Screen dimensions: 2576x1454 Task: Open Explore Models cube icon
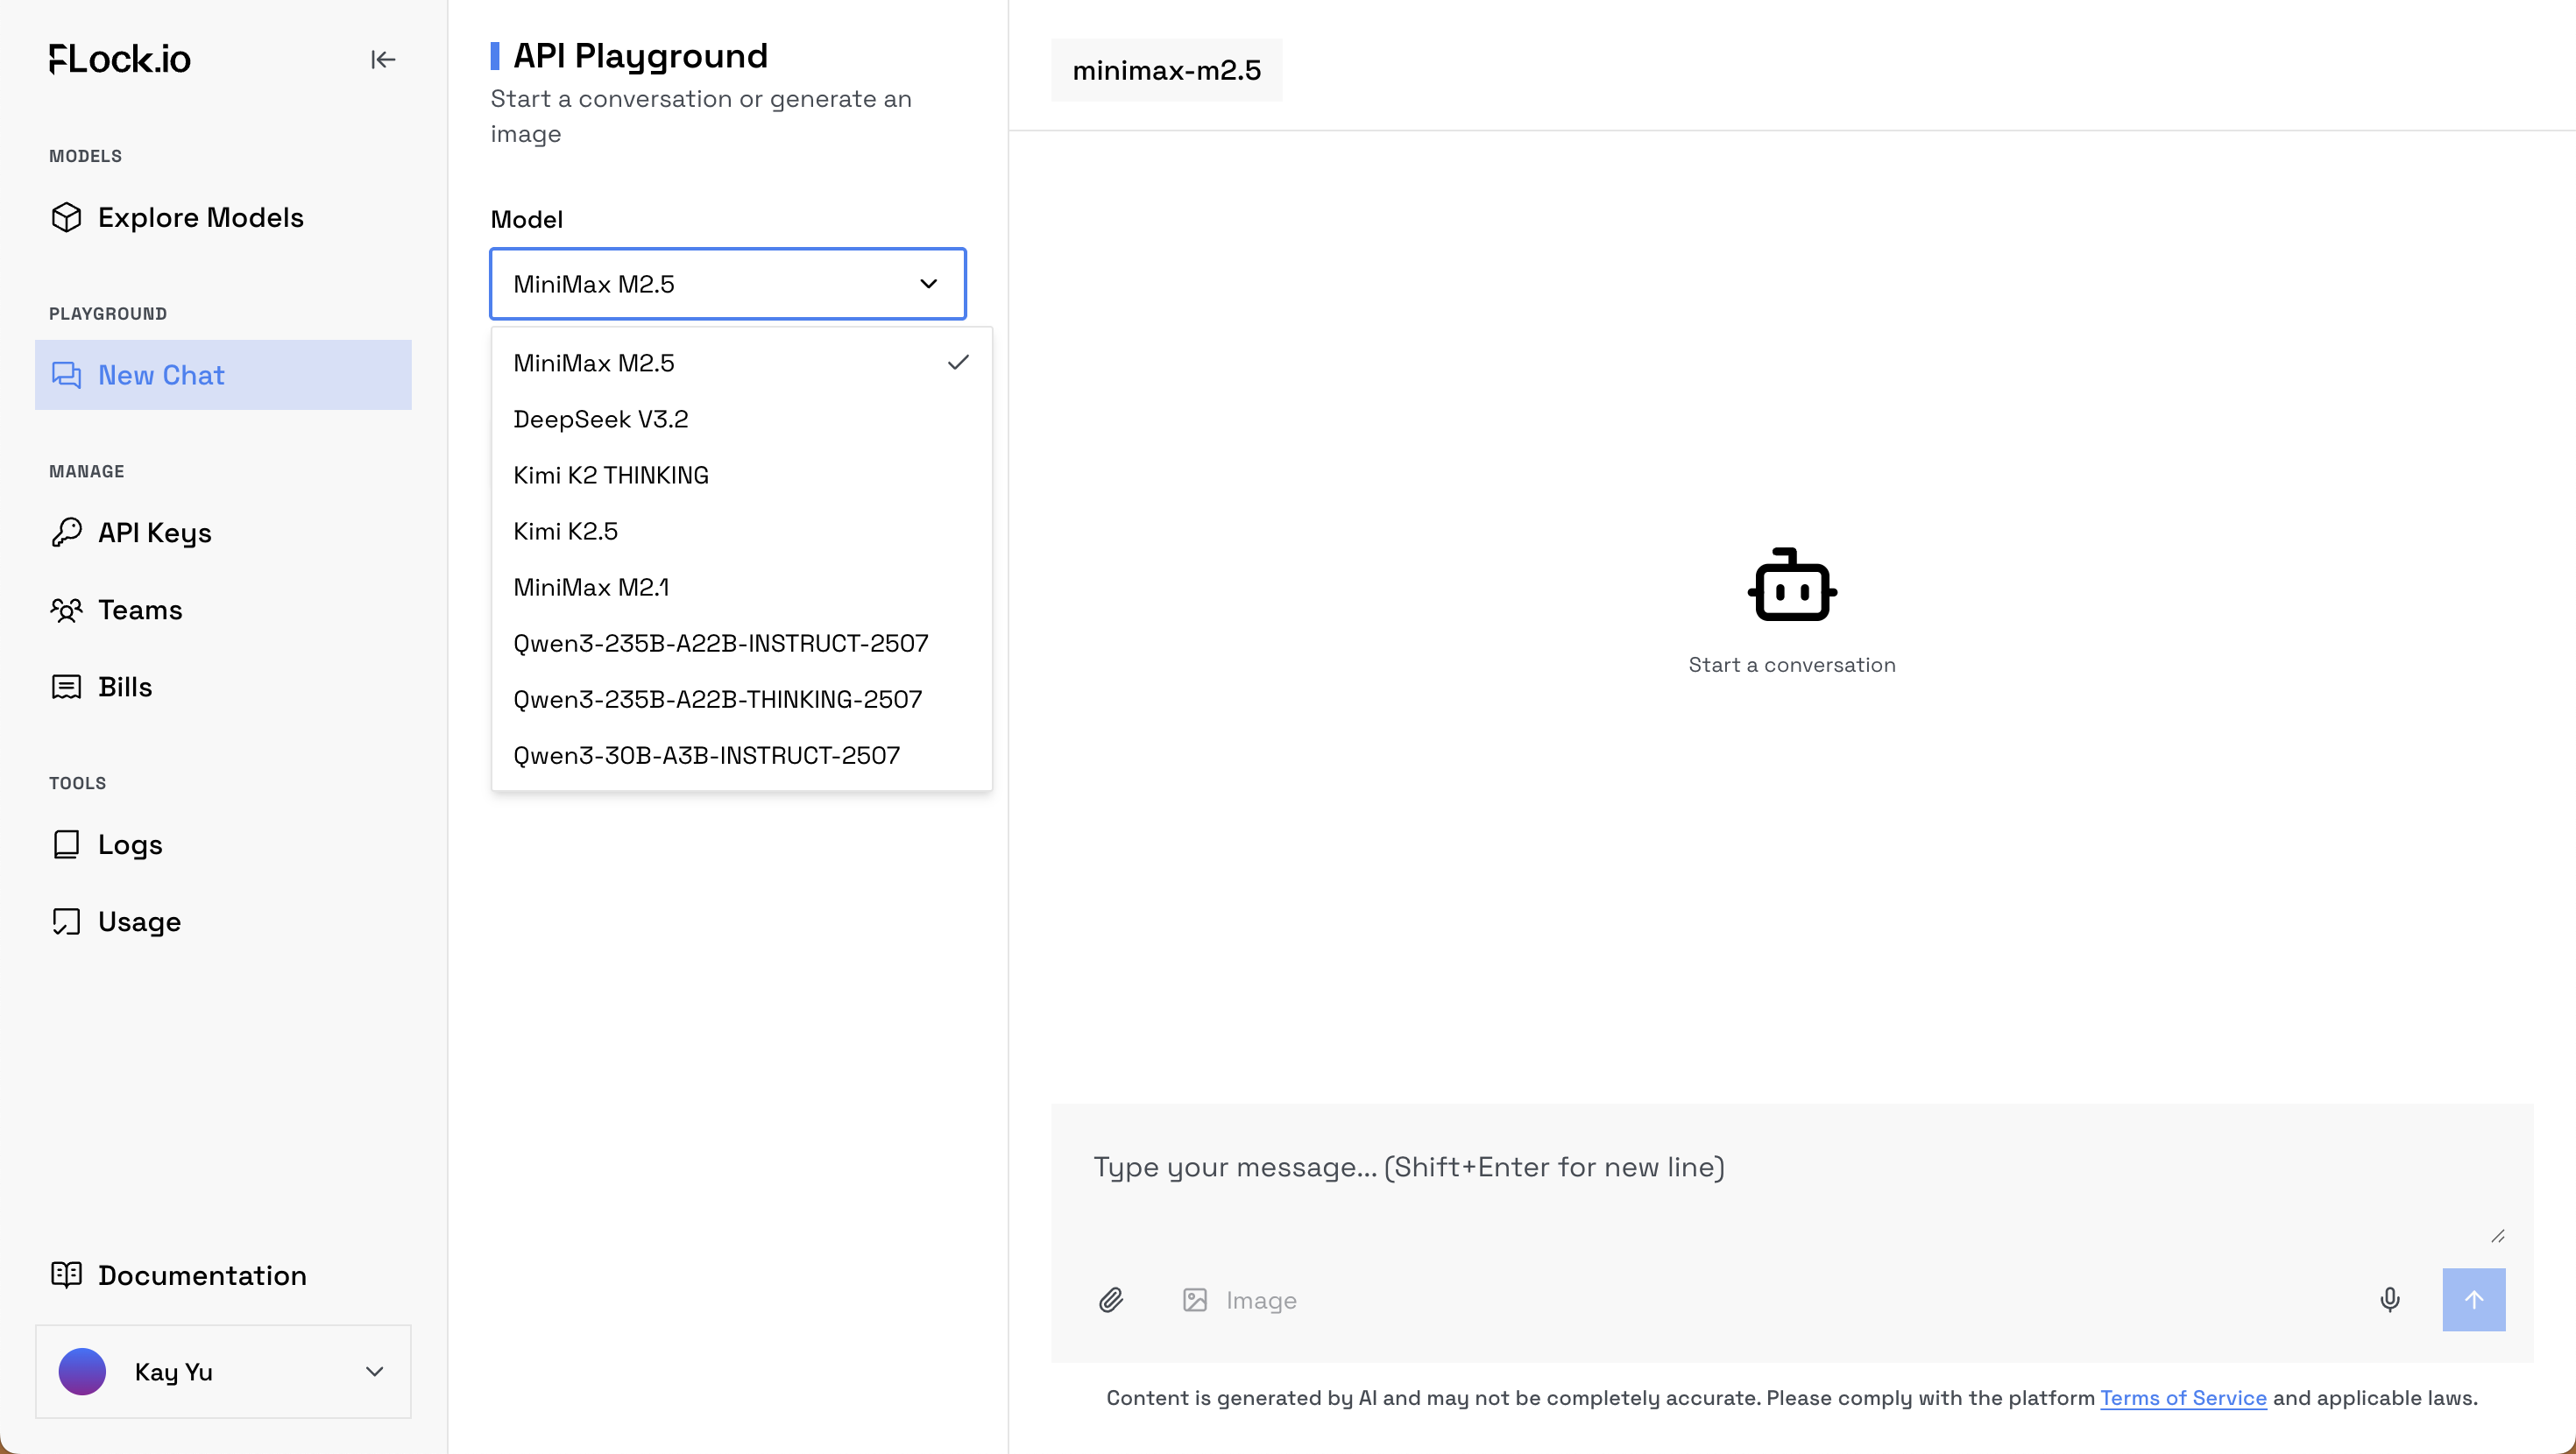point(67,217)
